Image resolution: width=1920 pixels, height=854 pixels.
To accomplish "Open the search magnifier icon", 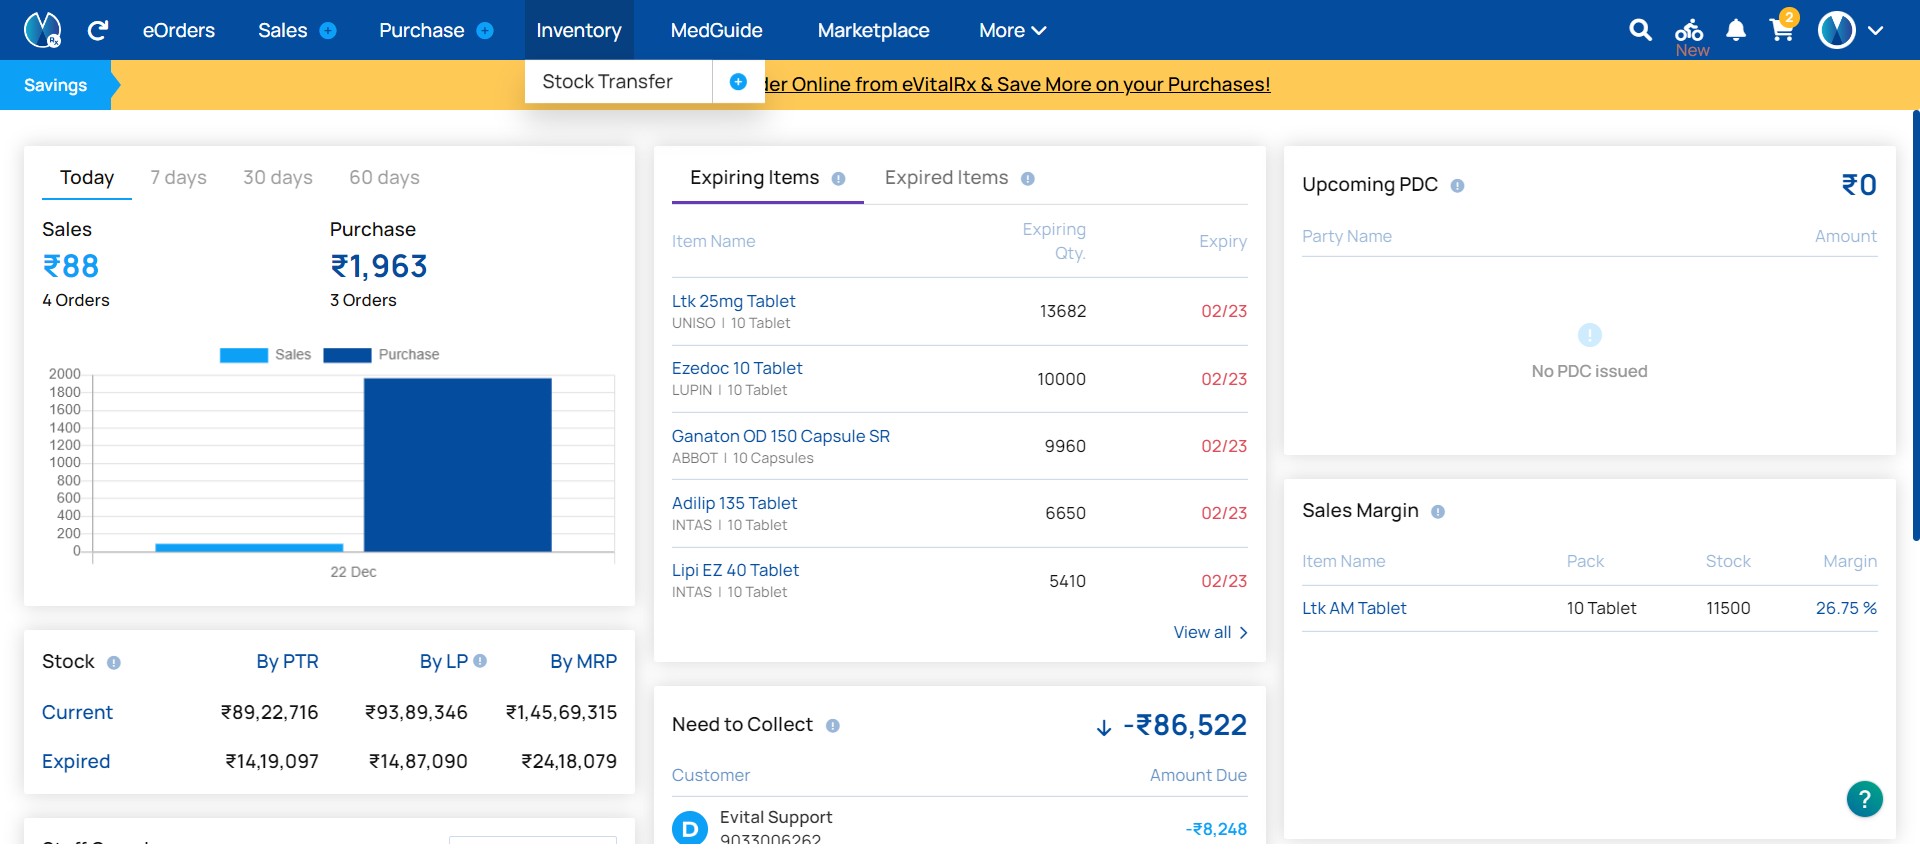I will (1640, 30).
